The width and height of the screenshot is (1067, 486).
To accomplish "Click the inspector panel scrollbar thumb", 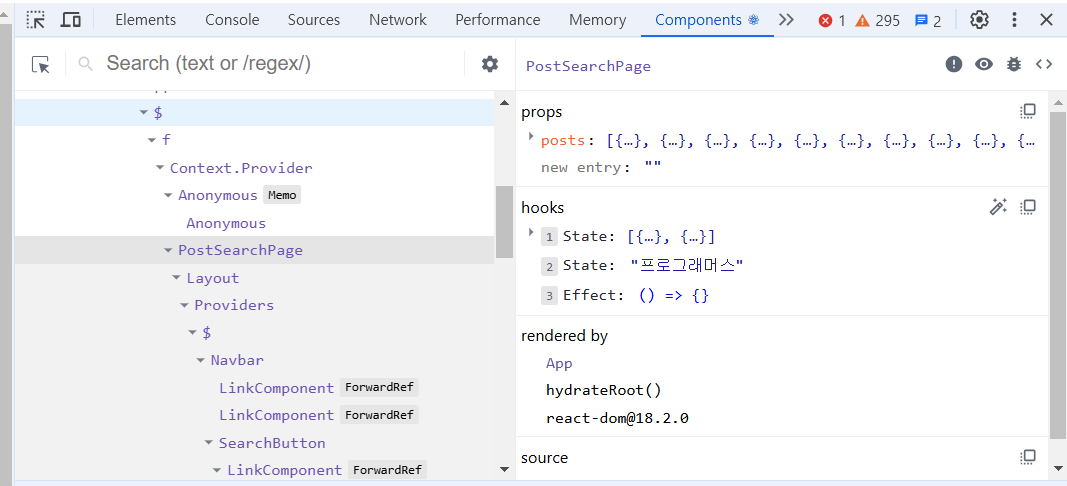I will 1058,276.
